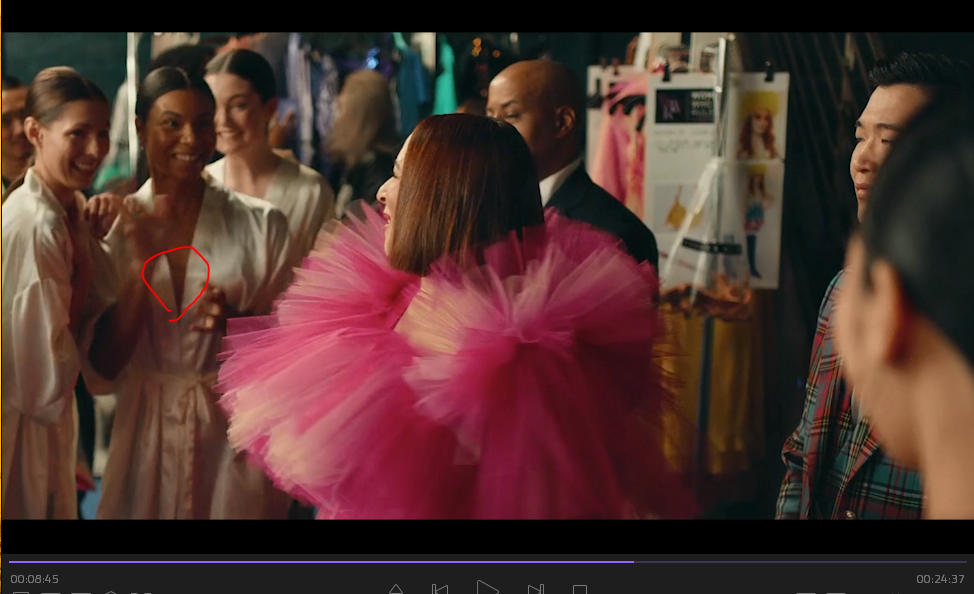Click the end of the purple progress line
This screenshot has height=594, width=974.
click(632, 562)
